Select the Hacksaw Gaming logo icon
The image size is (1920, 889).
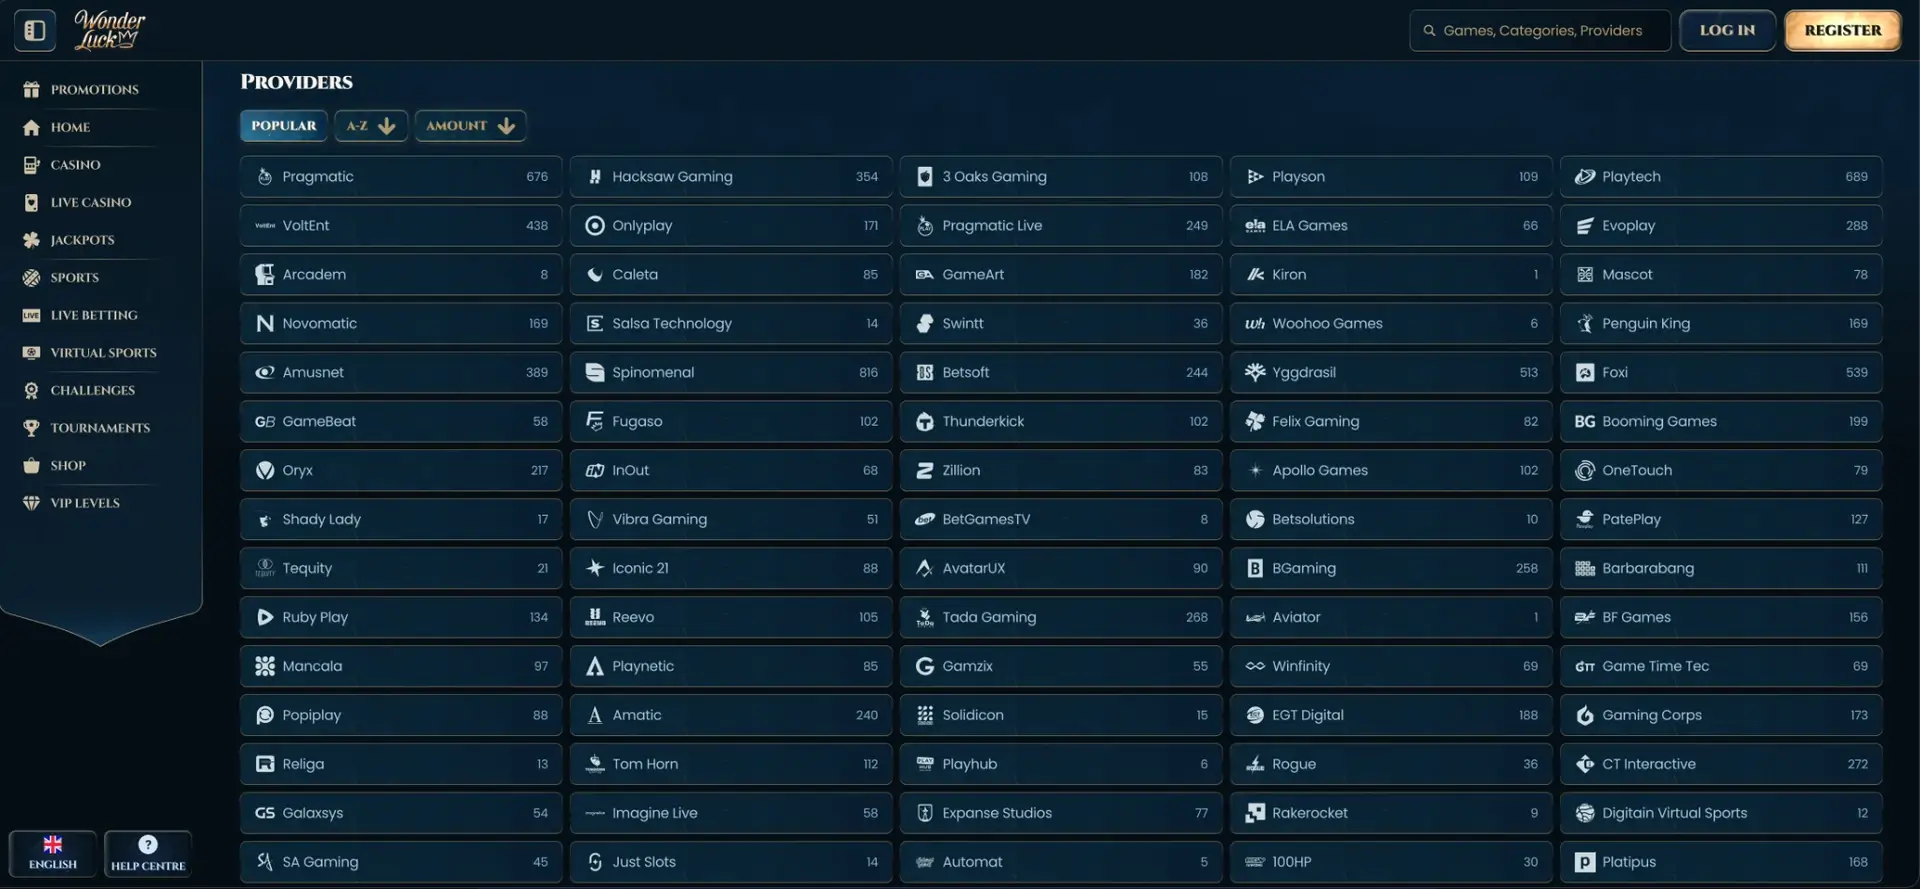click(594, 176)
